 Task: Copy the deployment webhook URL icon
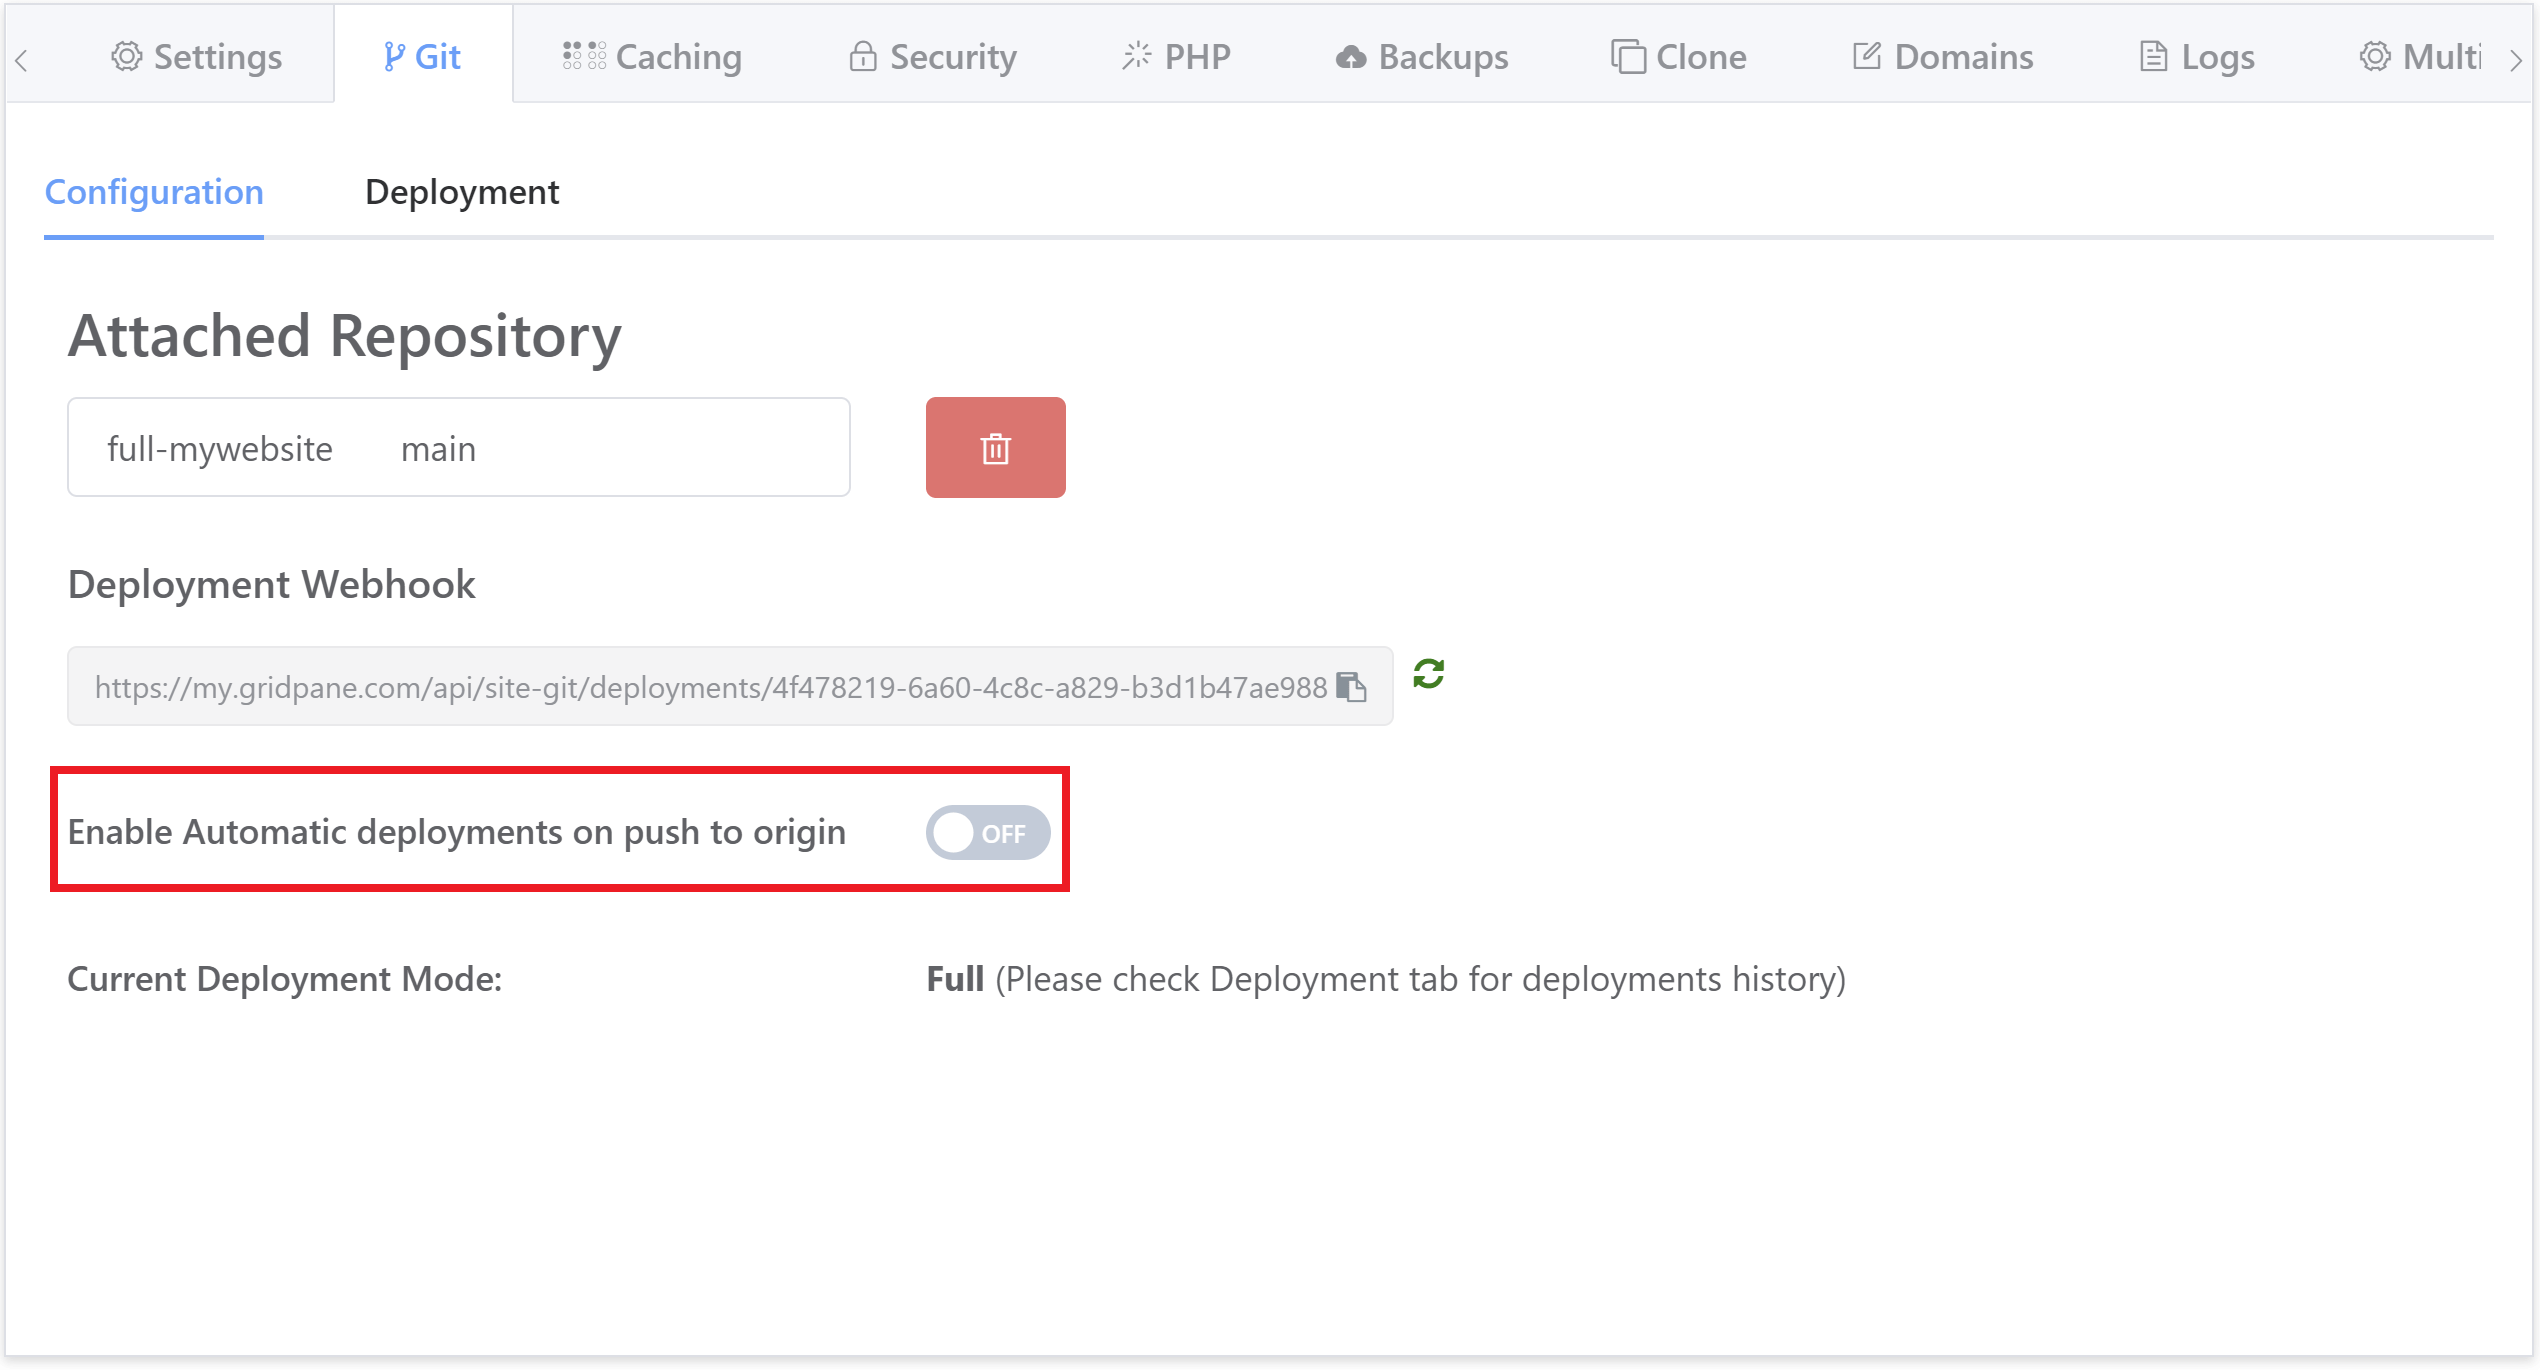pyautogui.click(x=1351, y=687)
